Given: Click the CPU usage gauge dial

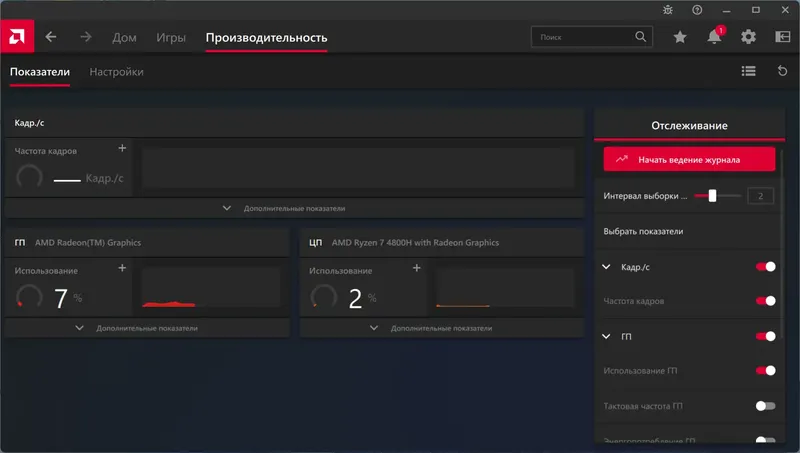Looking at the screenshot, I should point(323,297).
